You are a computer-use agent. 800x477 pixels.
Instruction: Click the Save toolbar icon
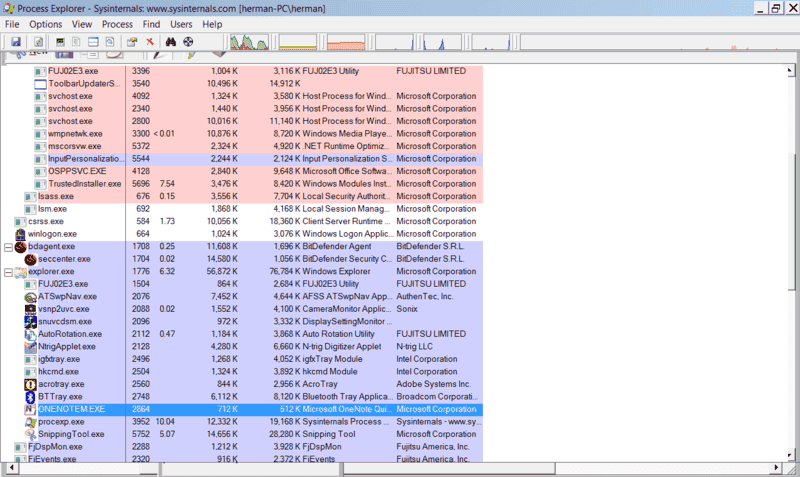tap(17, 42)
